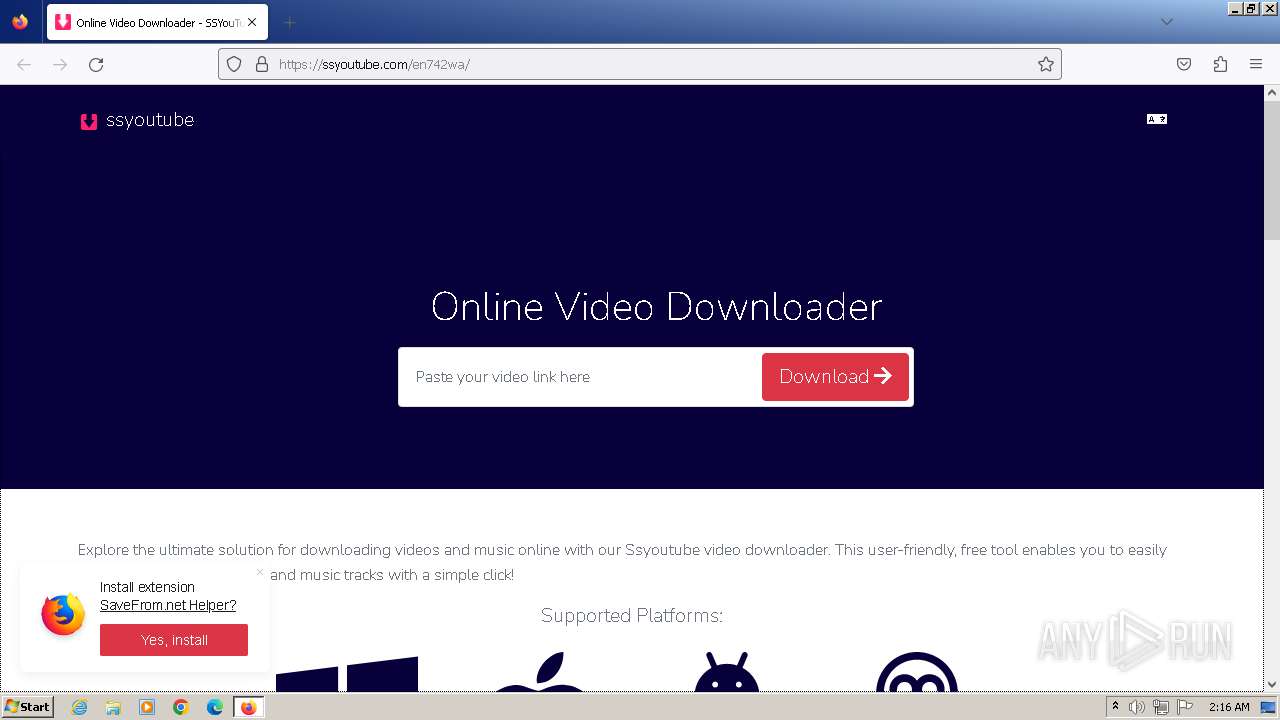Image resolution: width=1280 pixels, height=720 pixels.
Task: Select the Windows platform icon
Action: pyautogui.click(x=347, y=674)
